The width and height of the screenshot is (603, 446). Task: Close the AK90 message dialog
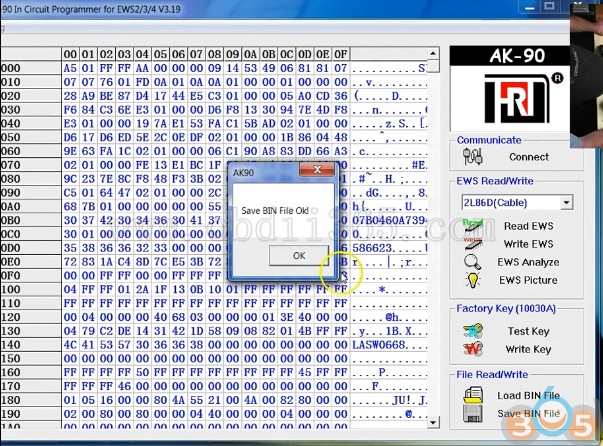tap(317, 169)
